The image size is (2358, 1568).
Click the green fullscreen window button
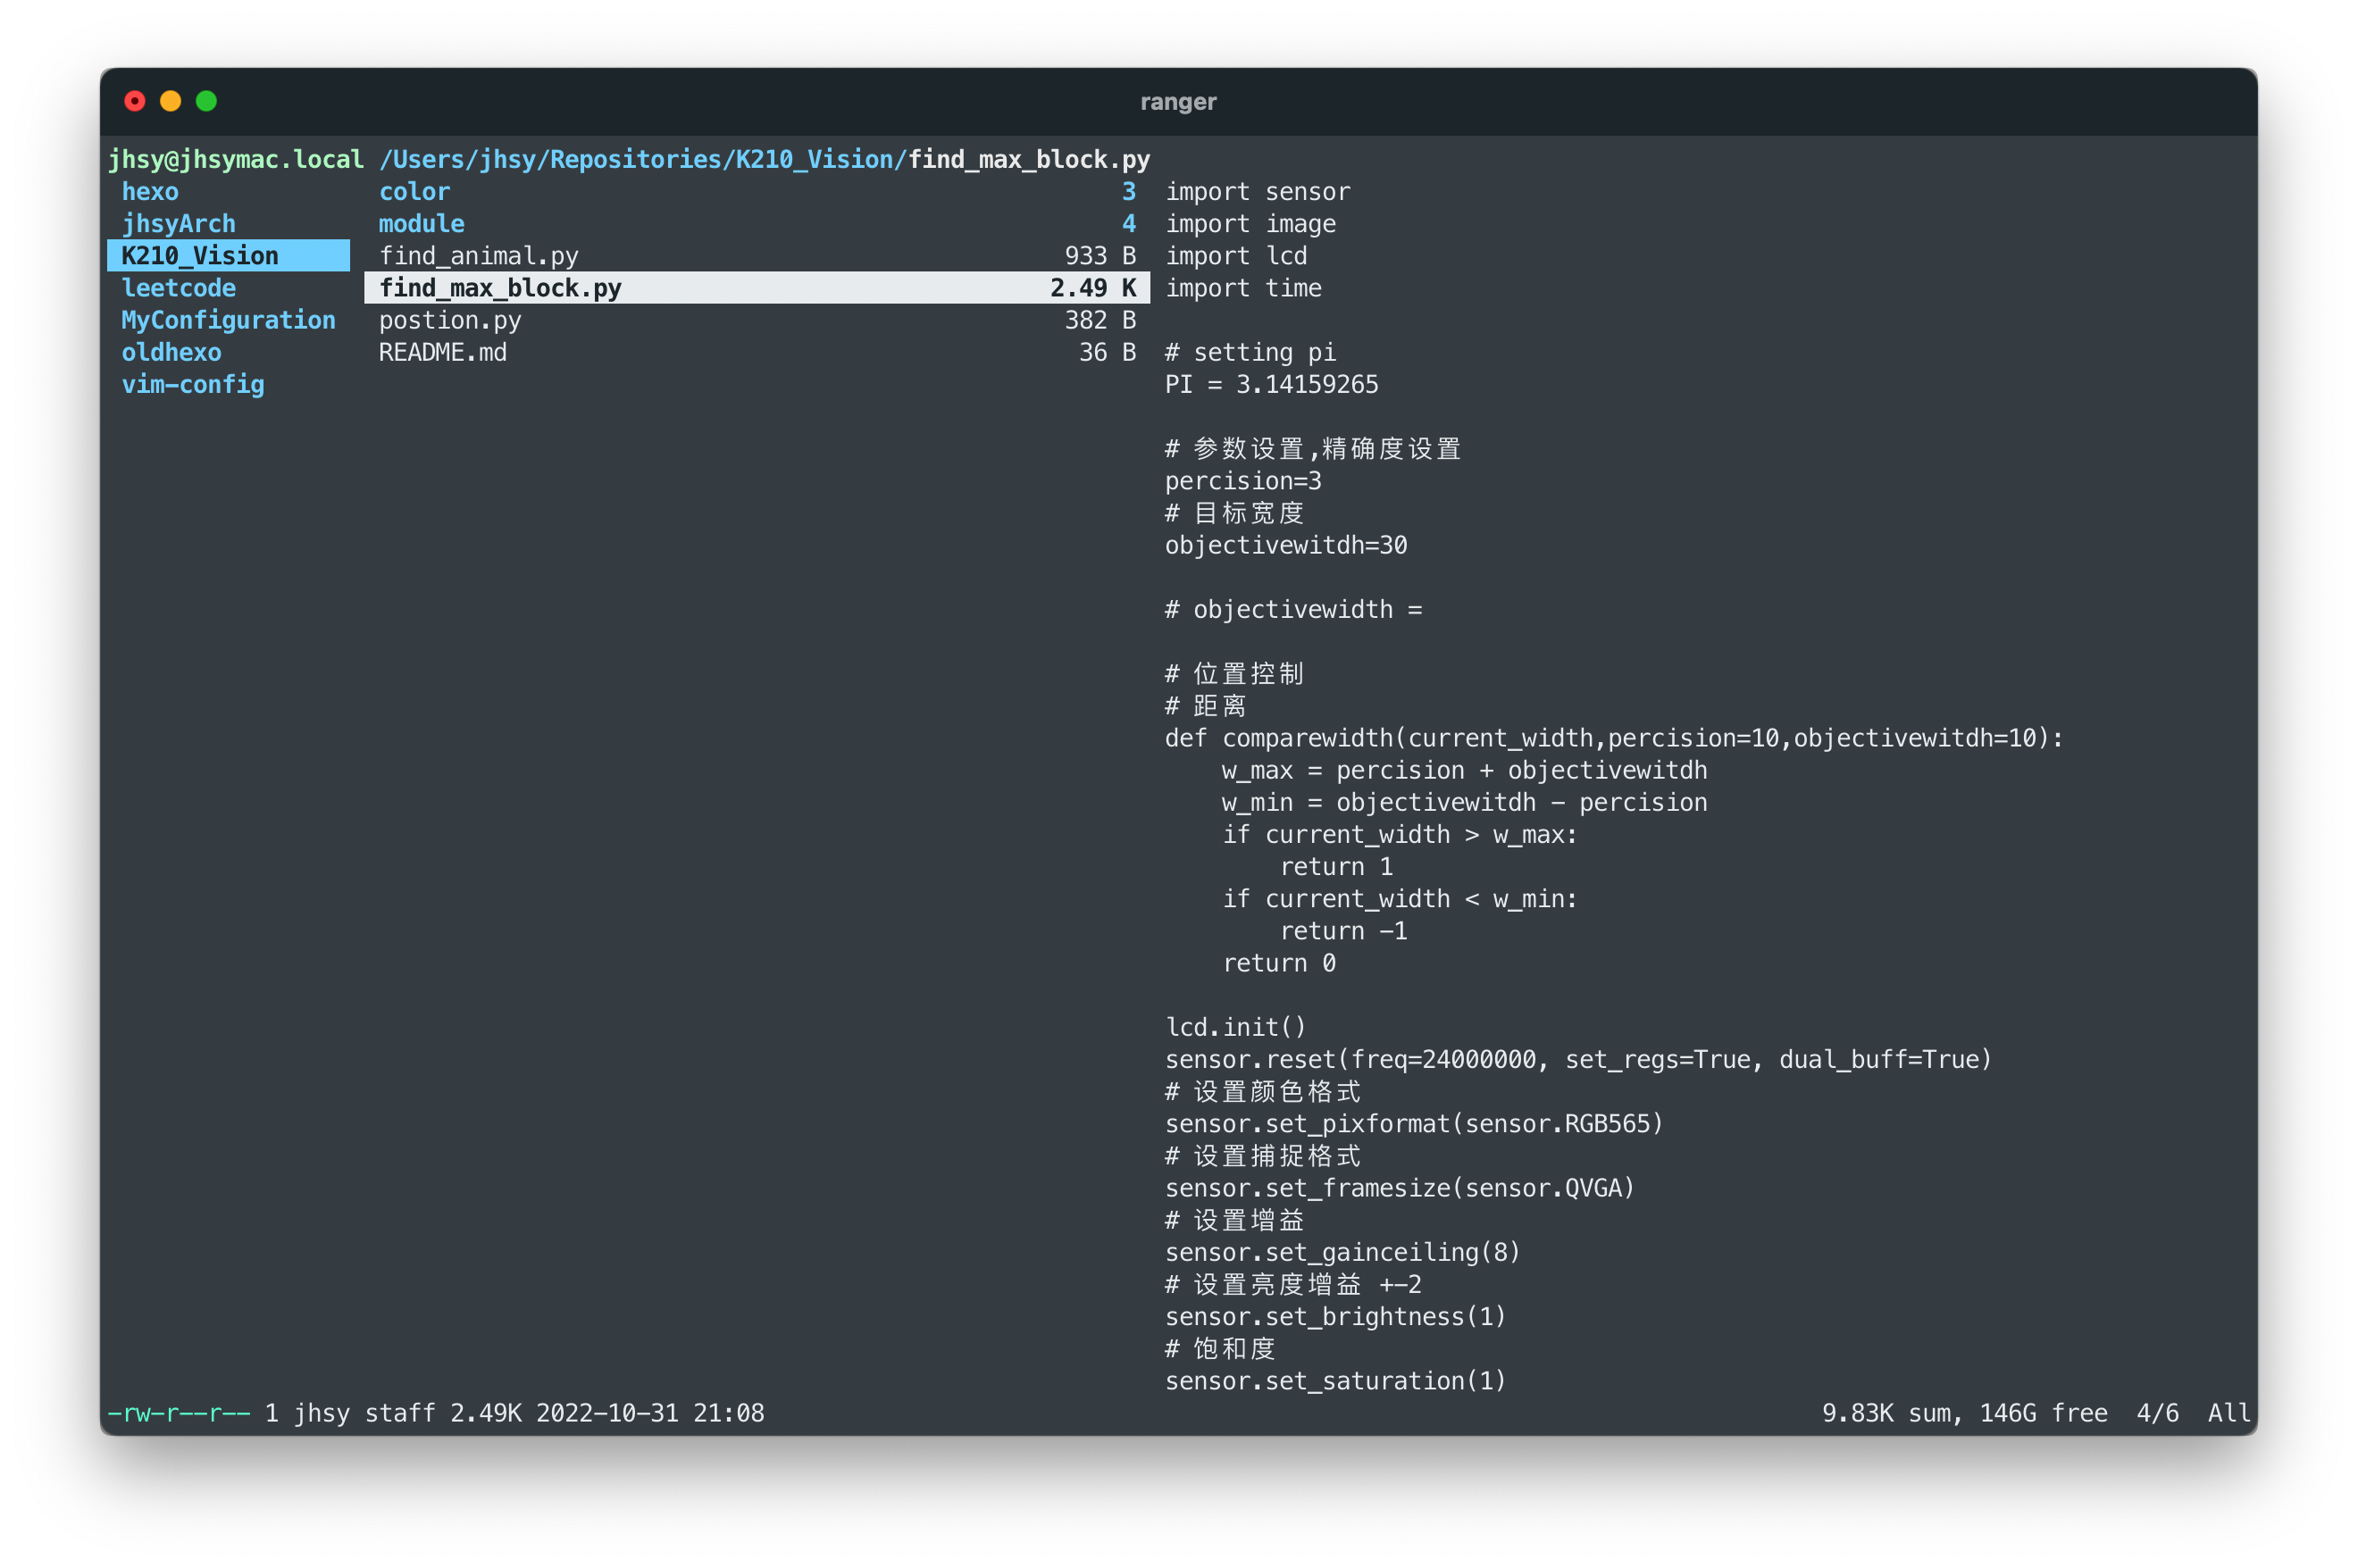click(207, 101)
